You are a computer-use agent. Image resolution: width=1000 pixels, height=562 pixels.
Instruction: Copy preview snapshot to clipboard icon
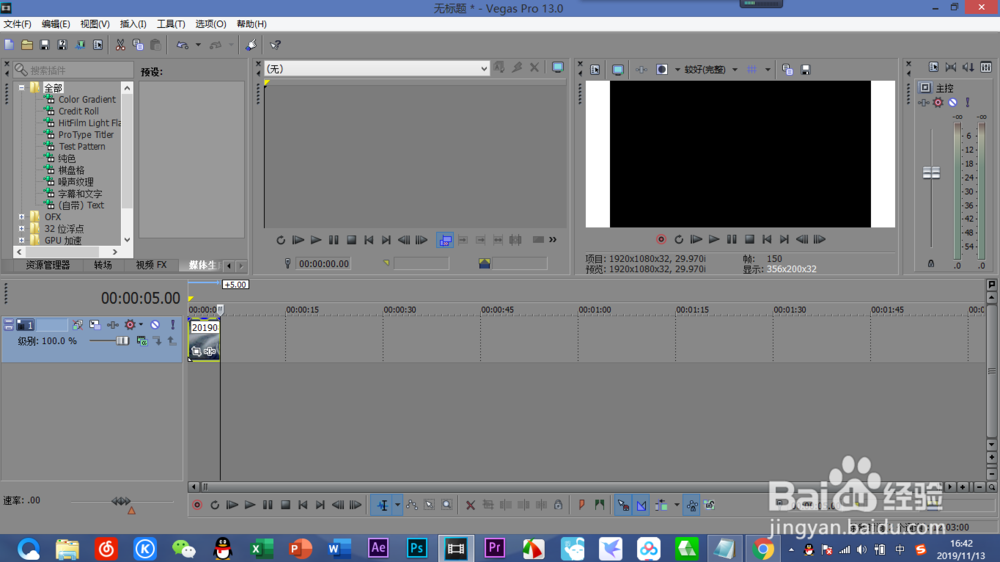tap(788, 70)
